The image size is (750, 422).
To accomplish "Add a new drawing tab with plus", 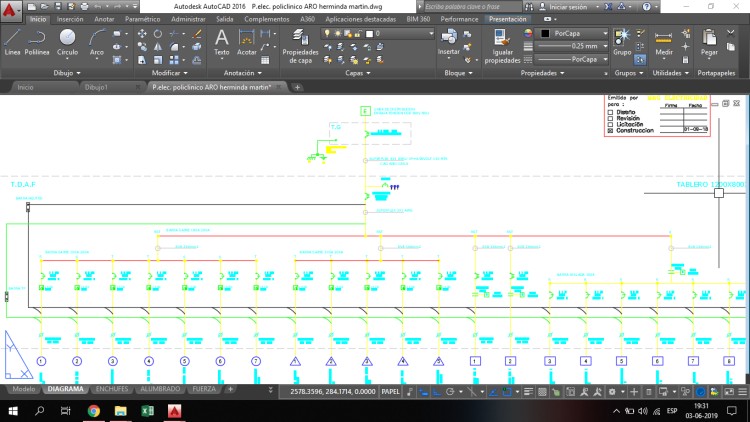I will pos(297,87).
